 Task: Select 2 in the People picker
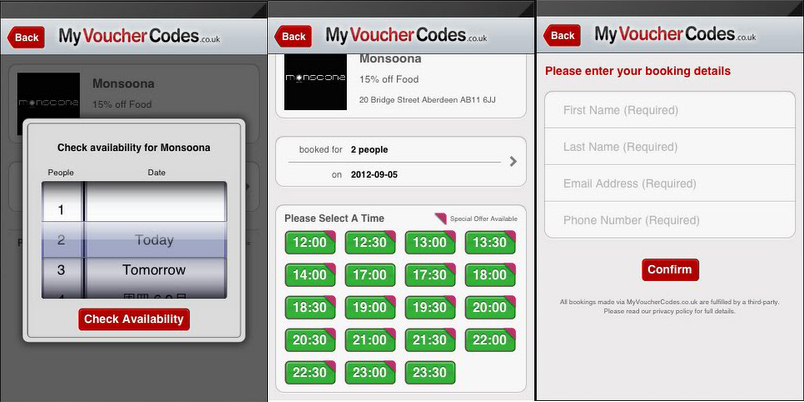(x=61, y=239)
